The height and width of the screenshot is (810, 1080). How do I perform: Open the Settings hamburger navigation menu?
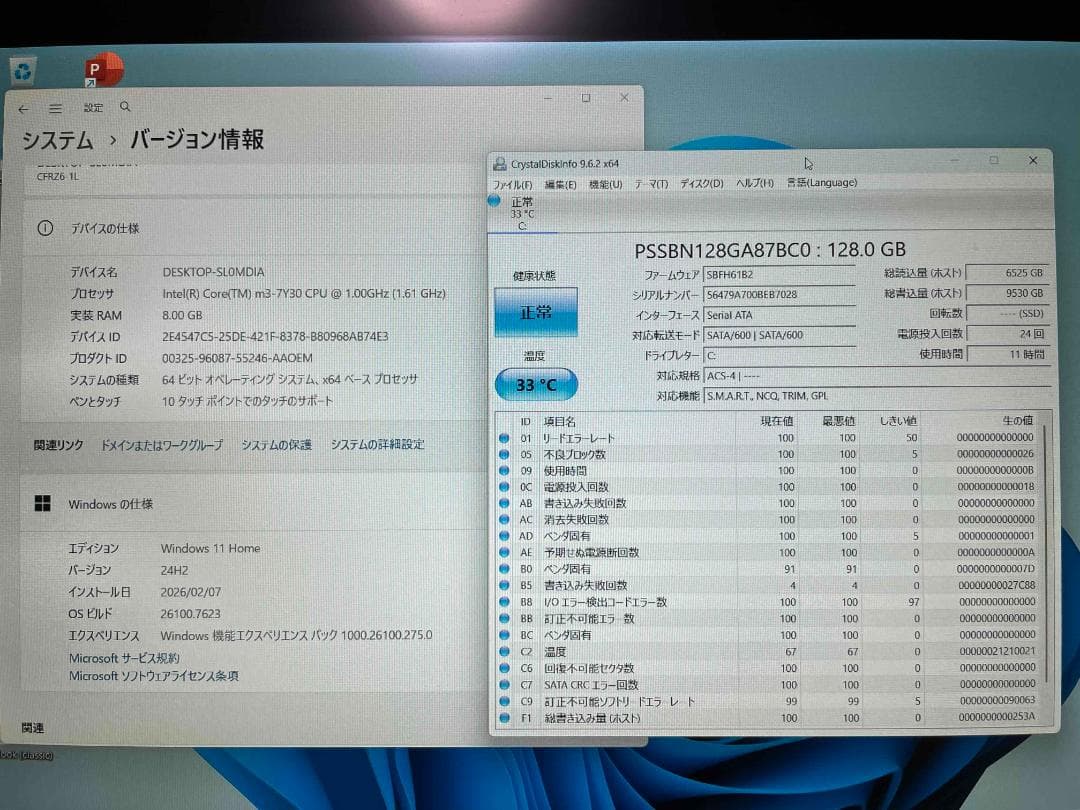coord(55,108)
